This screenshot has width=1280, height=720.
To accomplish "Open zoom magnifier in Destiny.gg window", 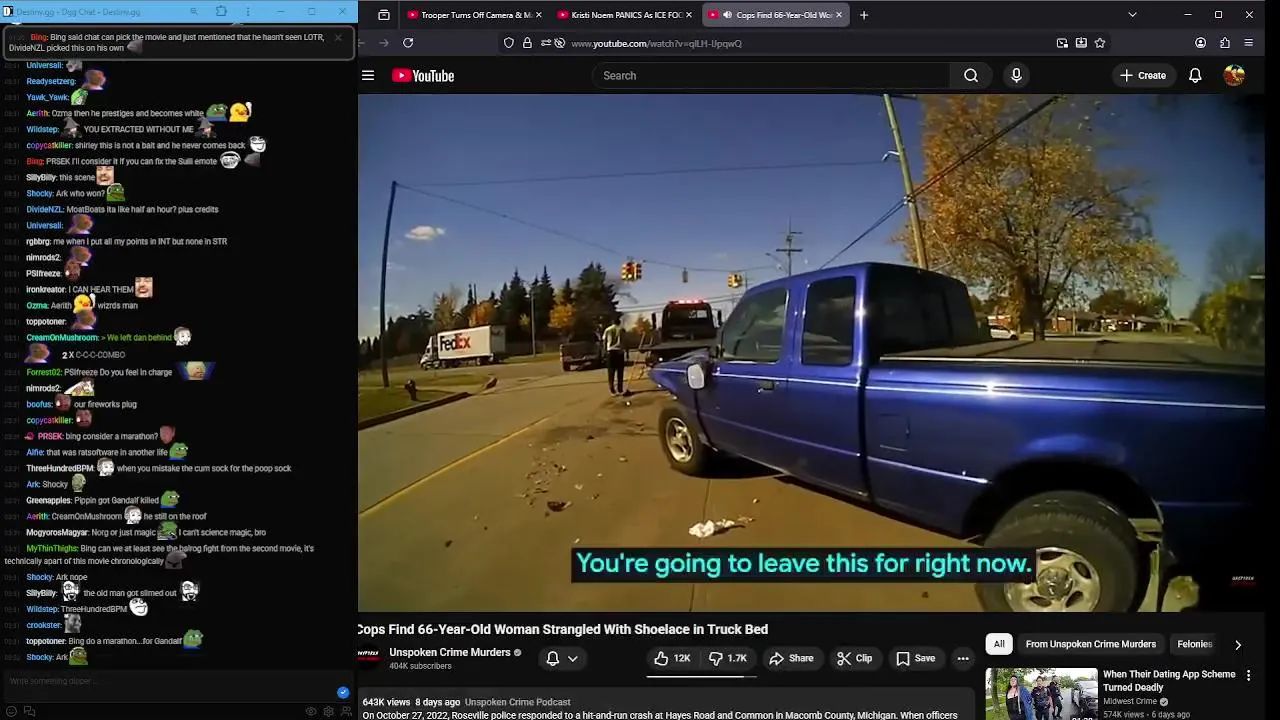I will (194, 12).
